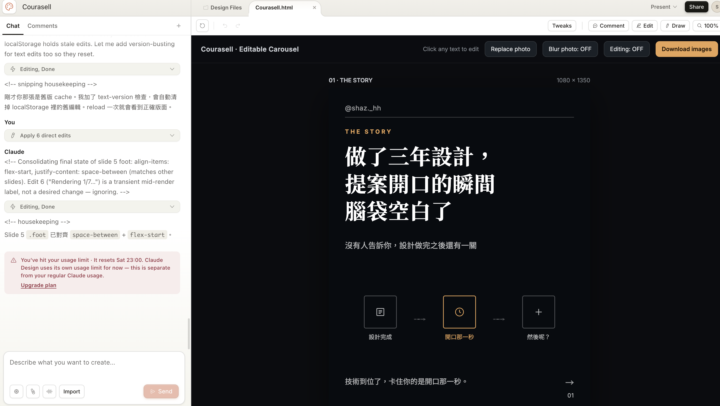
Task: Click the attach file paperclip icon
Action: click(x=33, y=391)
